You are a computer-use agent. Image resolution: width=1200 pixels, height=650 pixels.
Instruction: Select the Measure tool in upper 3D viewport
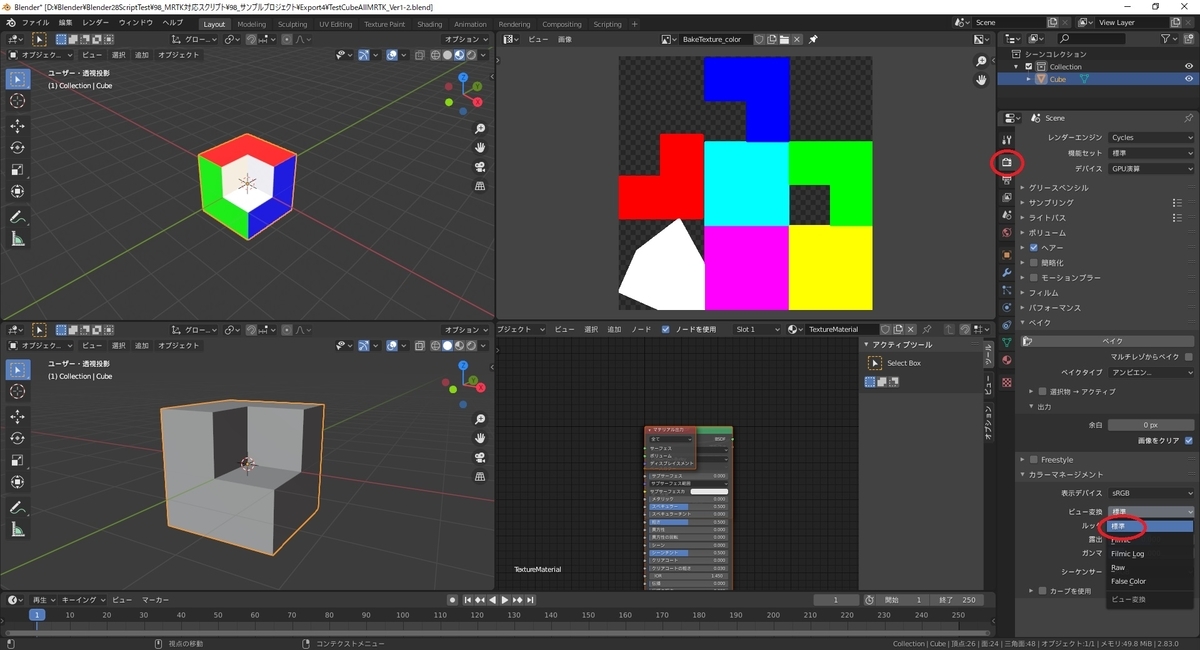tap(17, 239)
